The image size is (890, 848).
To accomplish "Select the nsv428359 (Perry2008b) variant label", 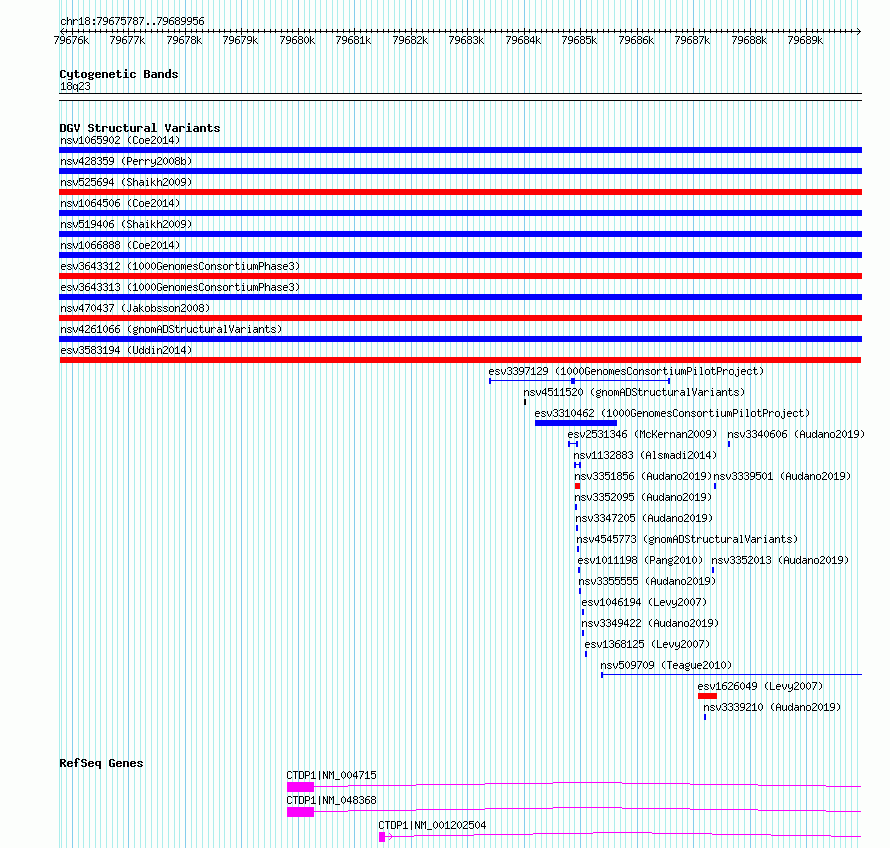I will tap(126, 161).
